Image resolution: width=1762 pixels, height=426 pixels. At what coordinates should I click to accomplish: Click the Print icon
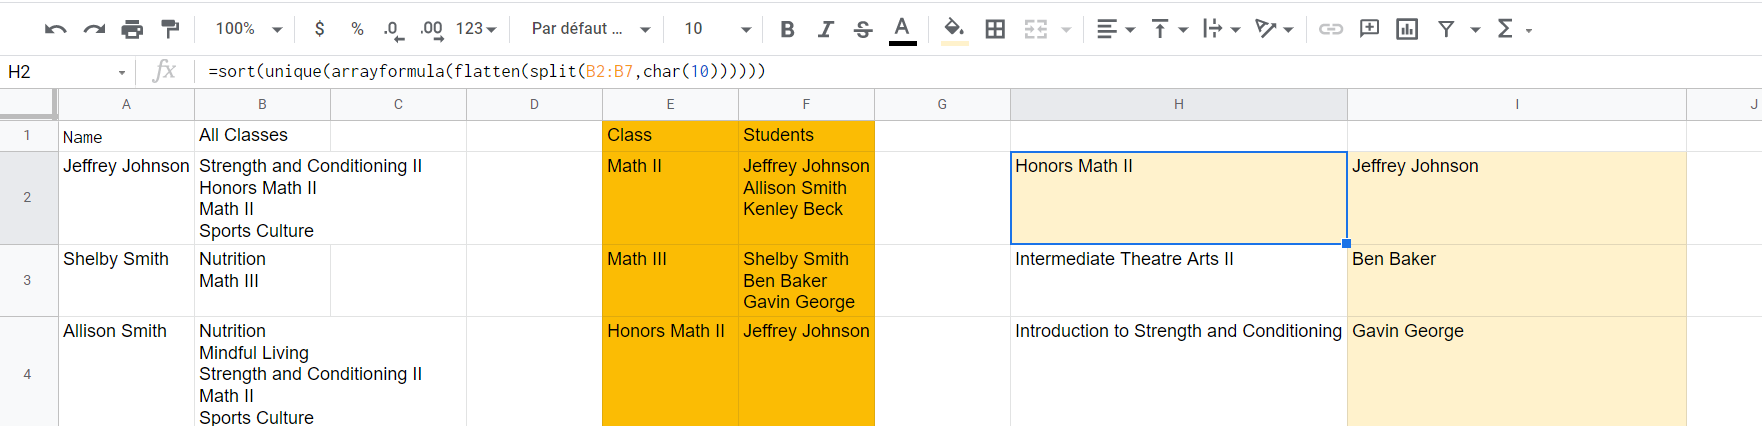click(132, 29)
